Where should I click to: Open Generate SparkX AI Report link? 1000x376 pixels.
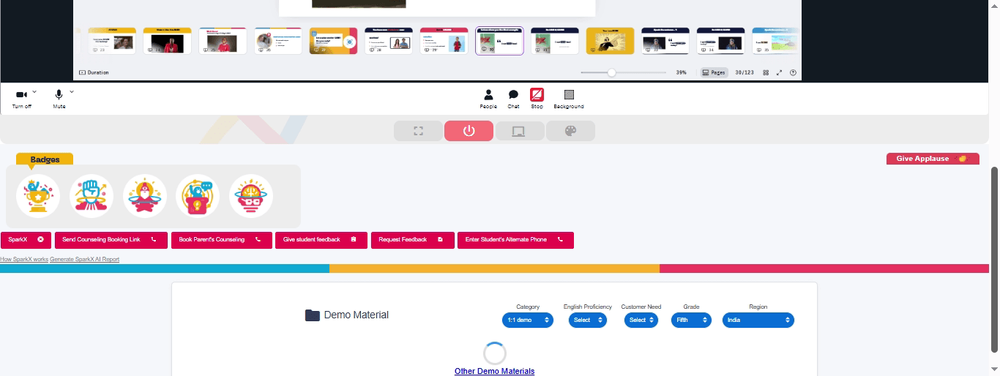[85, 259]
